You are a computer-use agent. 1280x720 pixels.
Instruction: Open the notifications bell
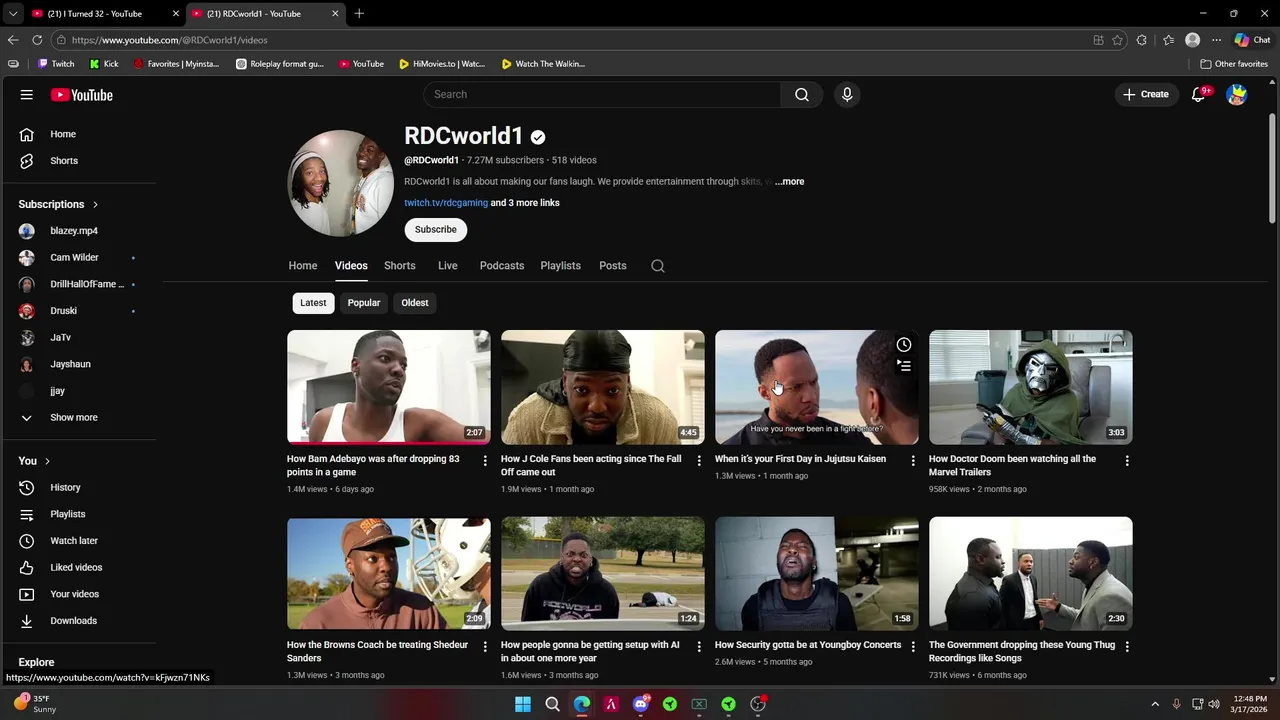point(1199,94)
